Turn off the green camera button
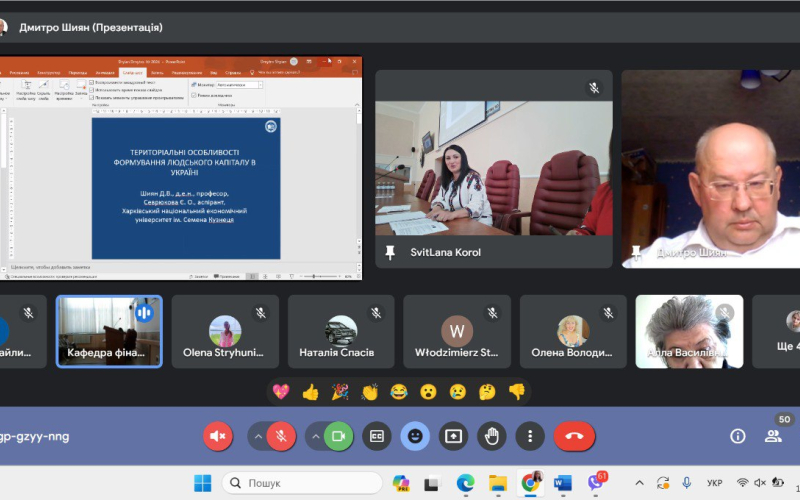 pyautogui.click(x=338, y=436)
